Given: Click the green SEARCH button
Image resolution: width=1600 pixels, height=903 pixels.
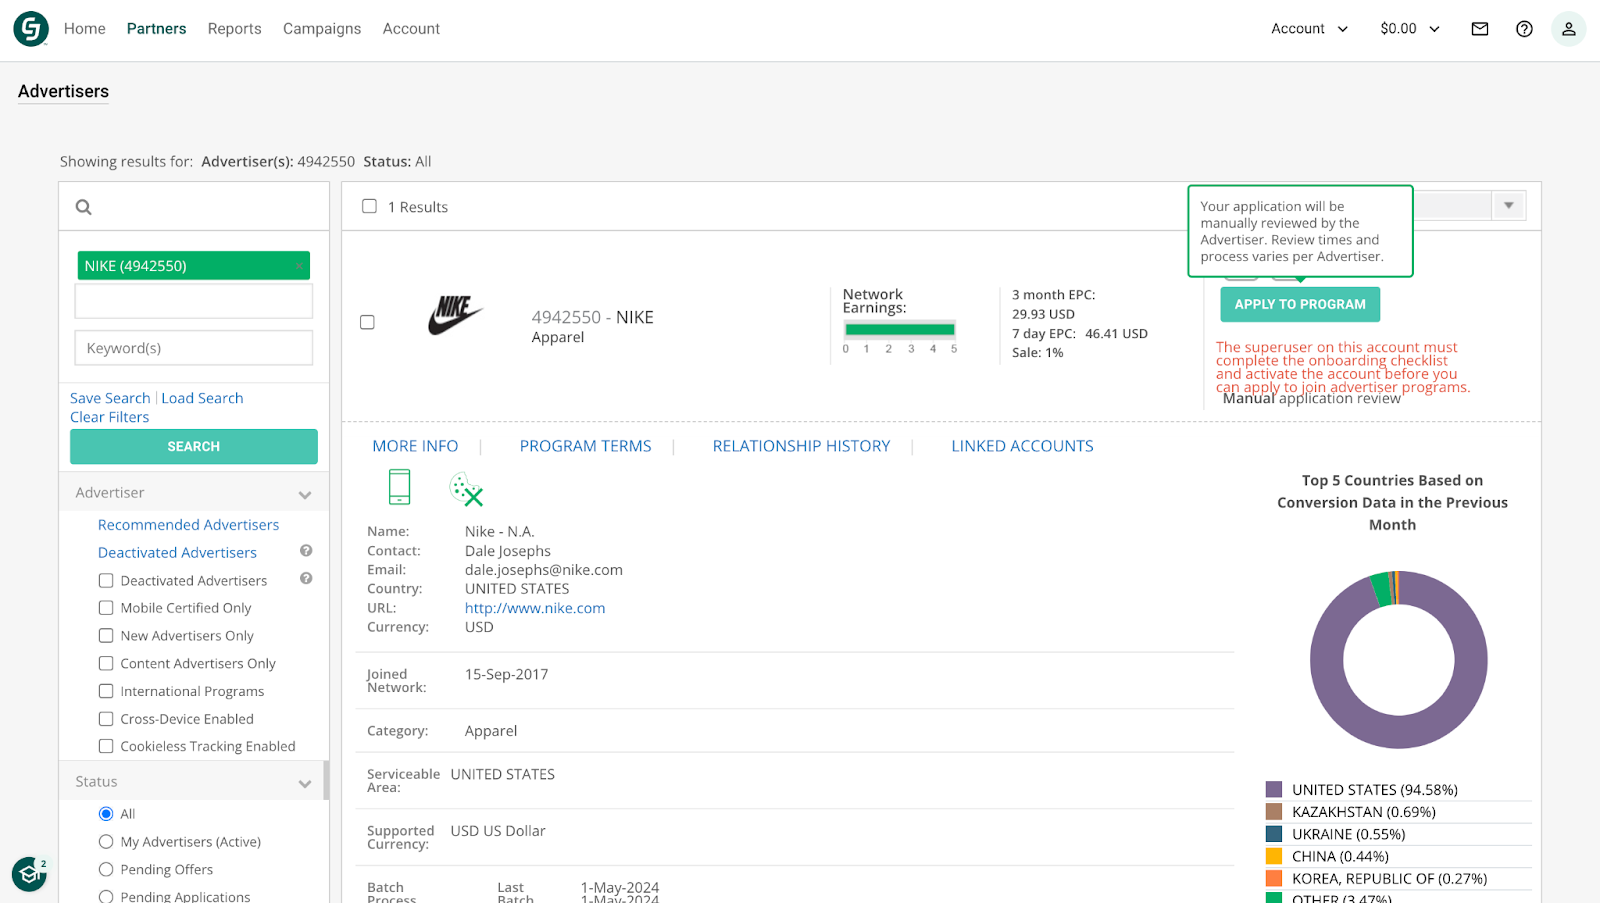Looking at the screenshot, I should click(194, 447).
